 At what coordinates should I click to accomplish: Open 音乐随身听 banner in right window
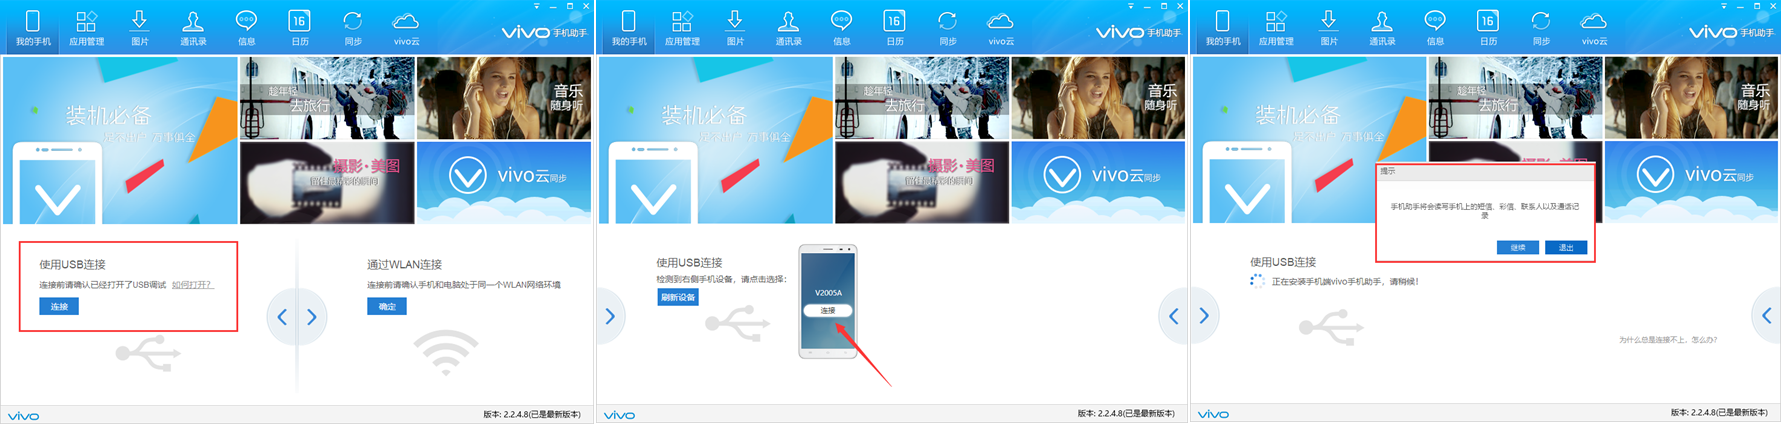coord(1692,98)
